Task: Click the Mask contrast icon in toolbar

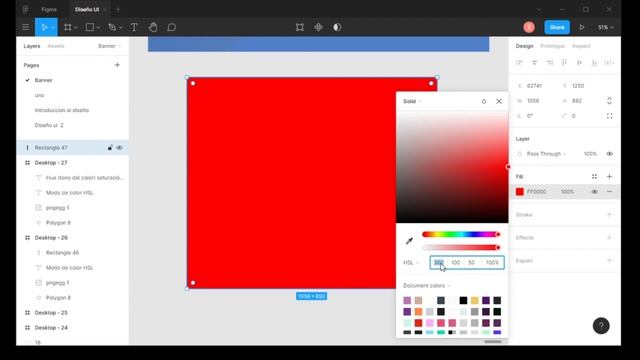Action: click(x=337, y=27)
